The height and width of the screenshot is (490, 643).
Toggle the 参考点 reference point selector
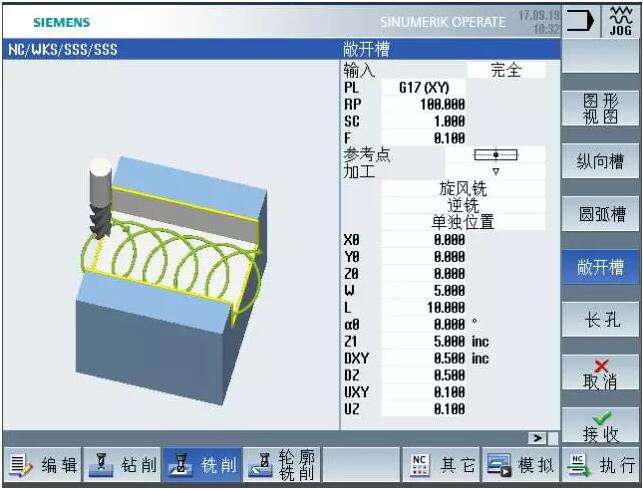[495, 155]
